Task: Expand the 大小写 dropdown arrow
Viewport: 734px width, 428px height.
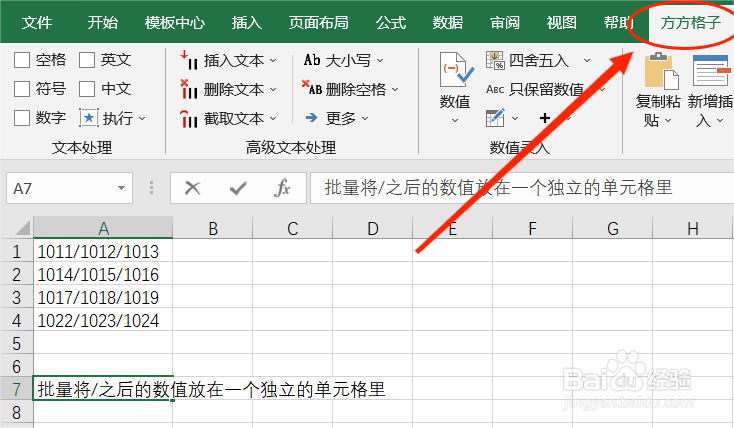Action: [380, 61]
